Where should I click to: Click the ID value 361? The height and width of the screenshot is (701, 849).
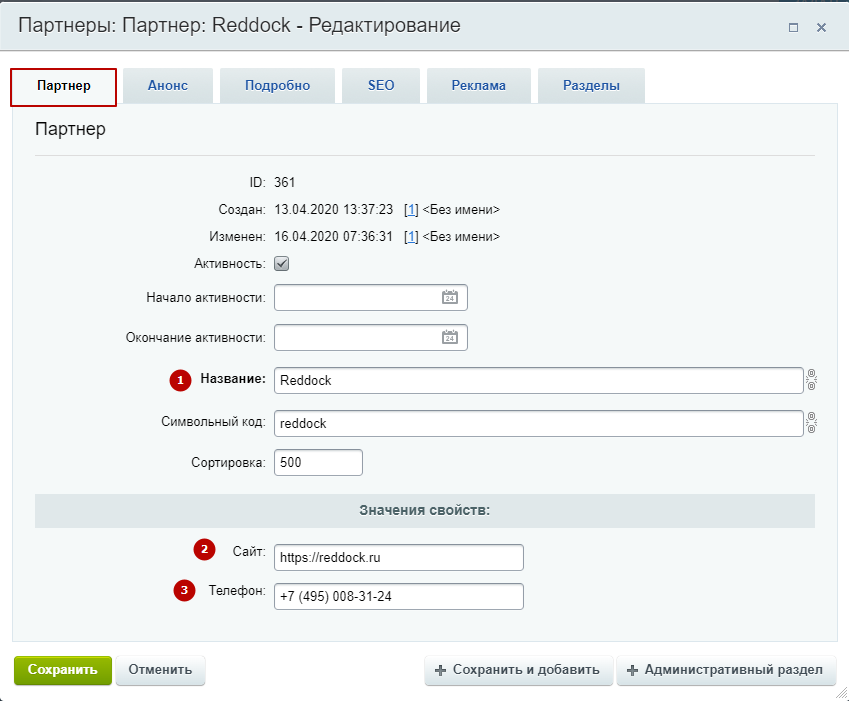(x=284, y=182)
